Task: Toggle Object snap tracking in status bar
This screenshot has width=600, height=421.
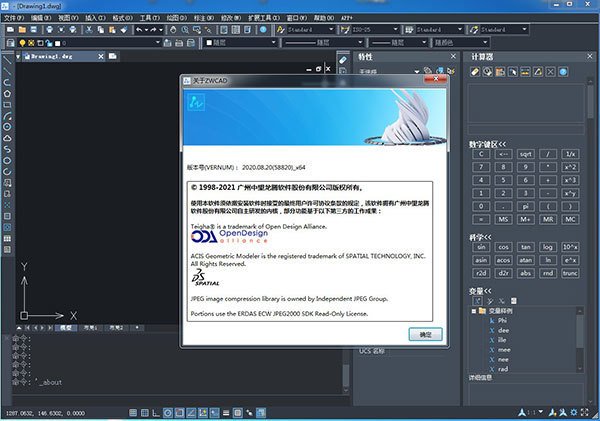Action: tap(191, 413)
